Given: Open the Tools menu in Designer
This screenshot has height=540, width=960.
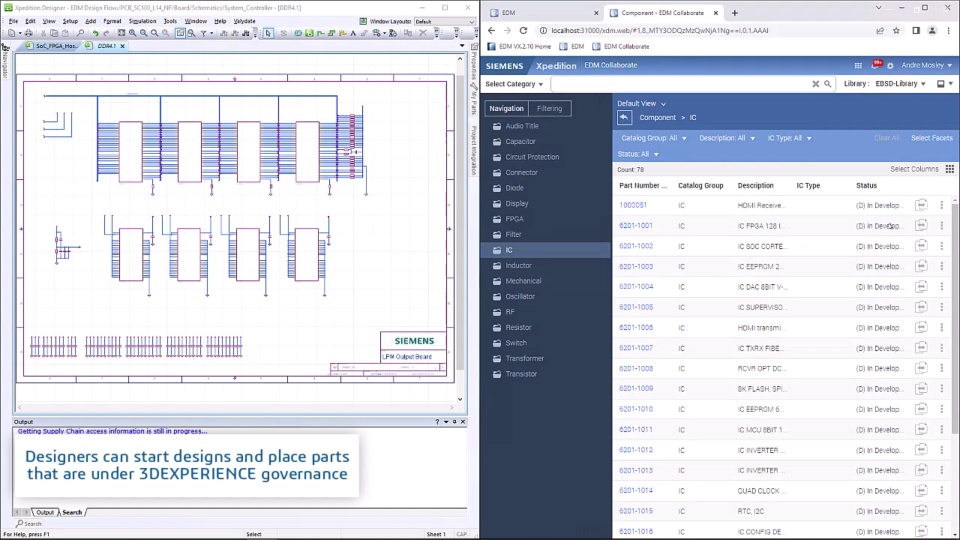Looking at the screenshot, I should pyautogui.click(x=170, y=21).
